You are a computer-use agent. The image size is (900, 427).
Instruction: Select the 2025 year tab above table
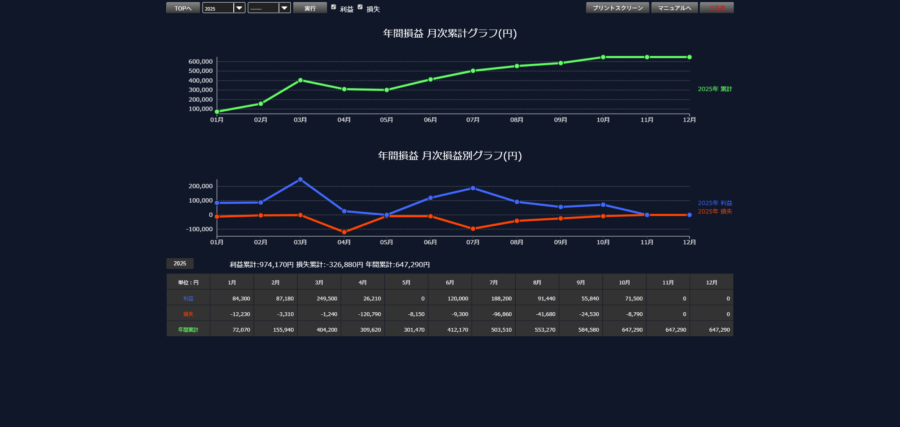180,264
